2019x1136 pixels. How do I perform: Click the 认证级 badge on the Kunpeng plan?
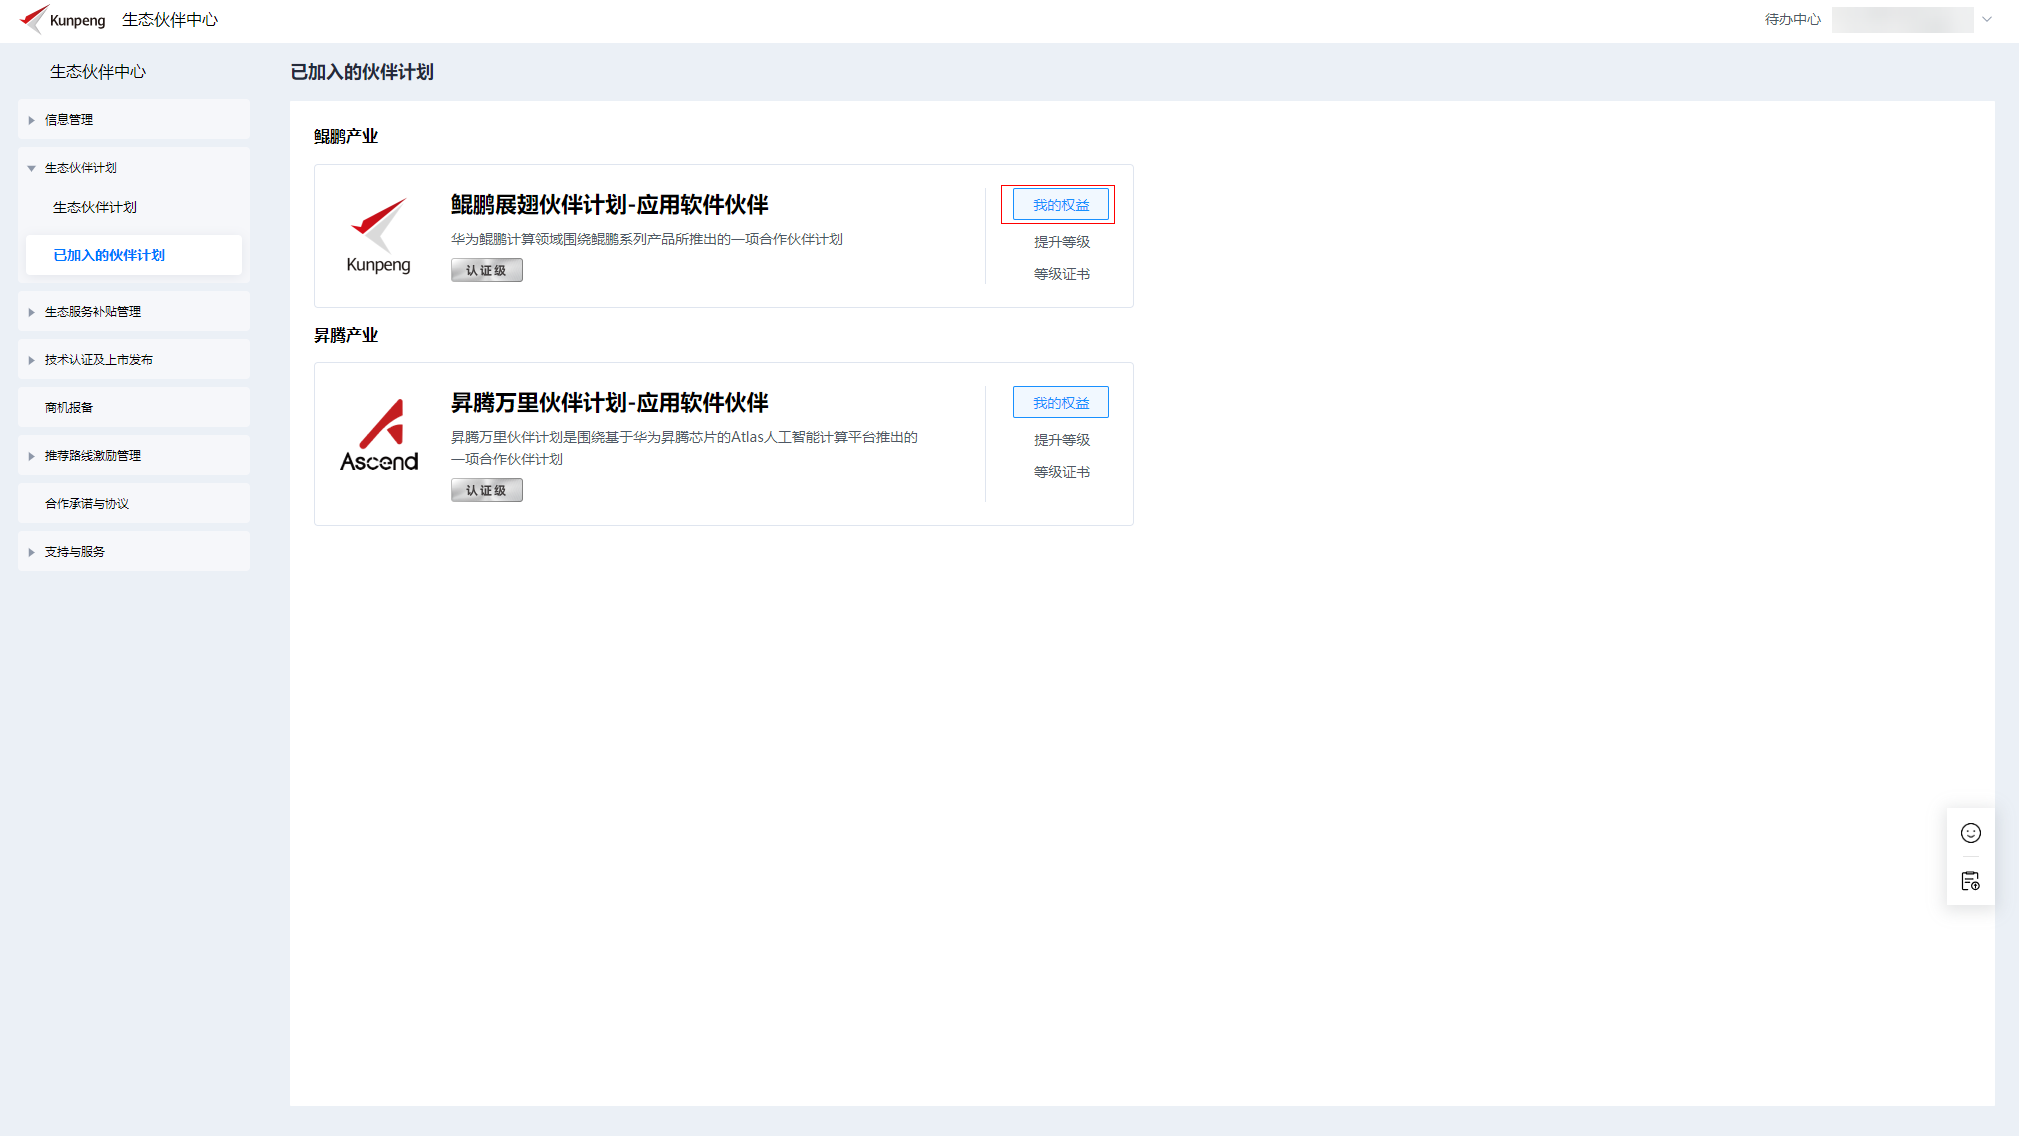pyautogui.click(x=486, y=270)
